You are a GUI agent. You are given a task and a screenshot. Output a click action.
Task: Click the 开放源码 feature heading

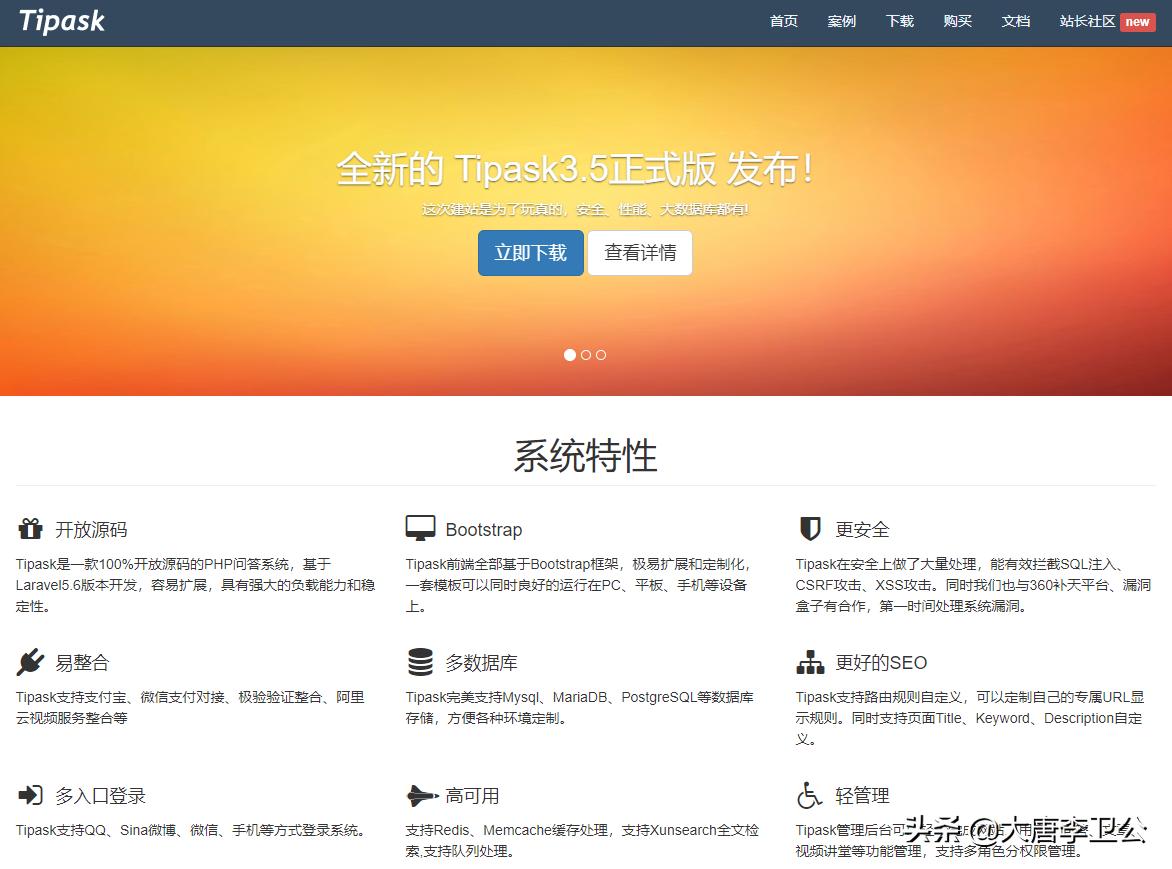pyautogui.click(x=91, y=530)
